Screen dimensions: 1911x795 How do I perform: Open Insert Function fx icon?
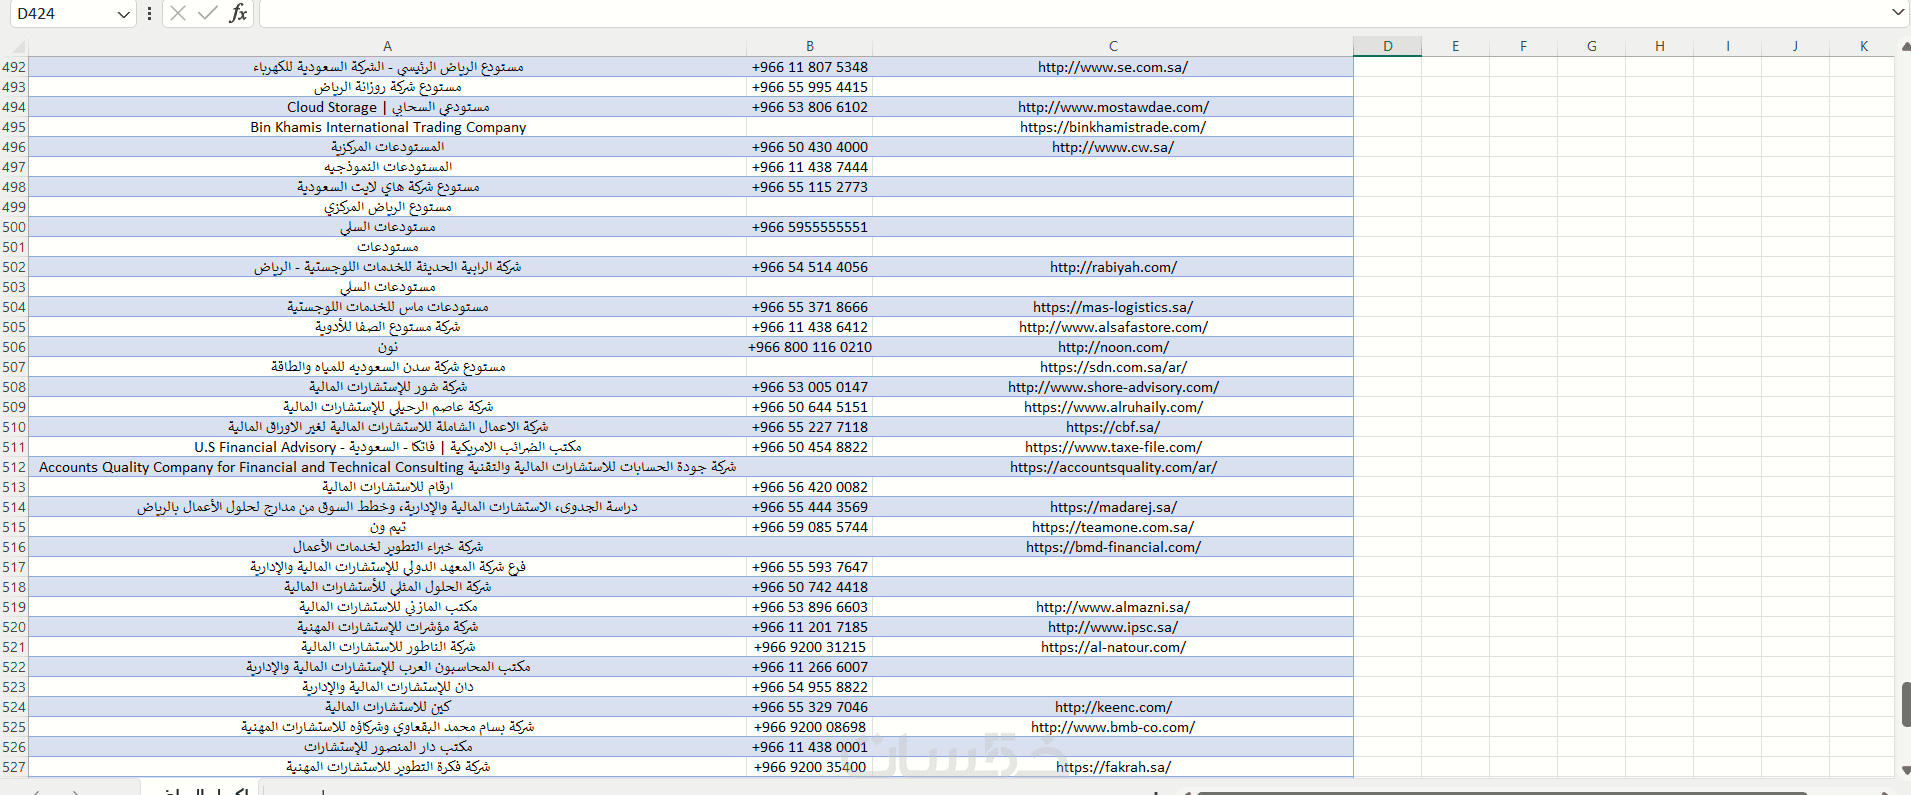coord(238,13)
